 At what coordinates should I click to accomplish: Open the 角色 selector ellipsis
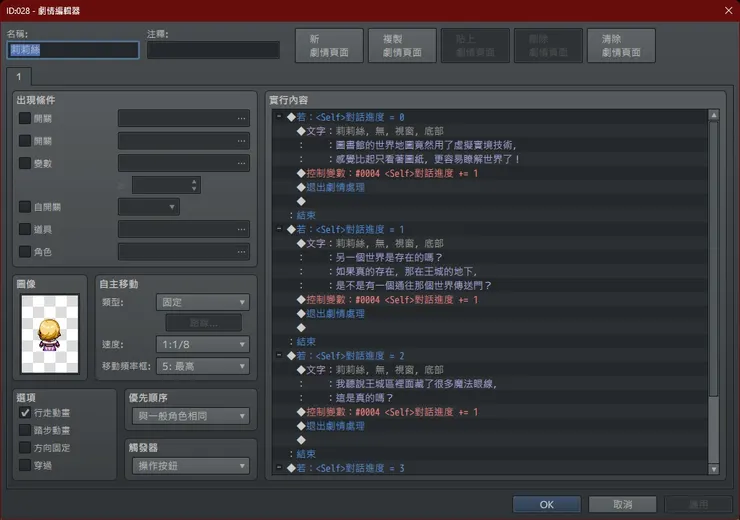[241, 252]
